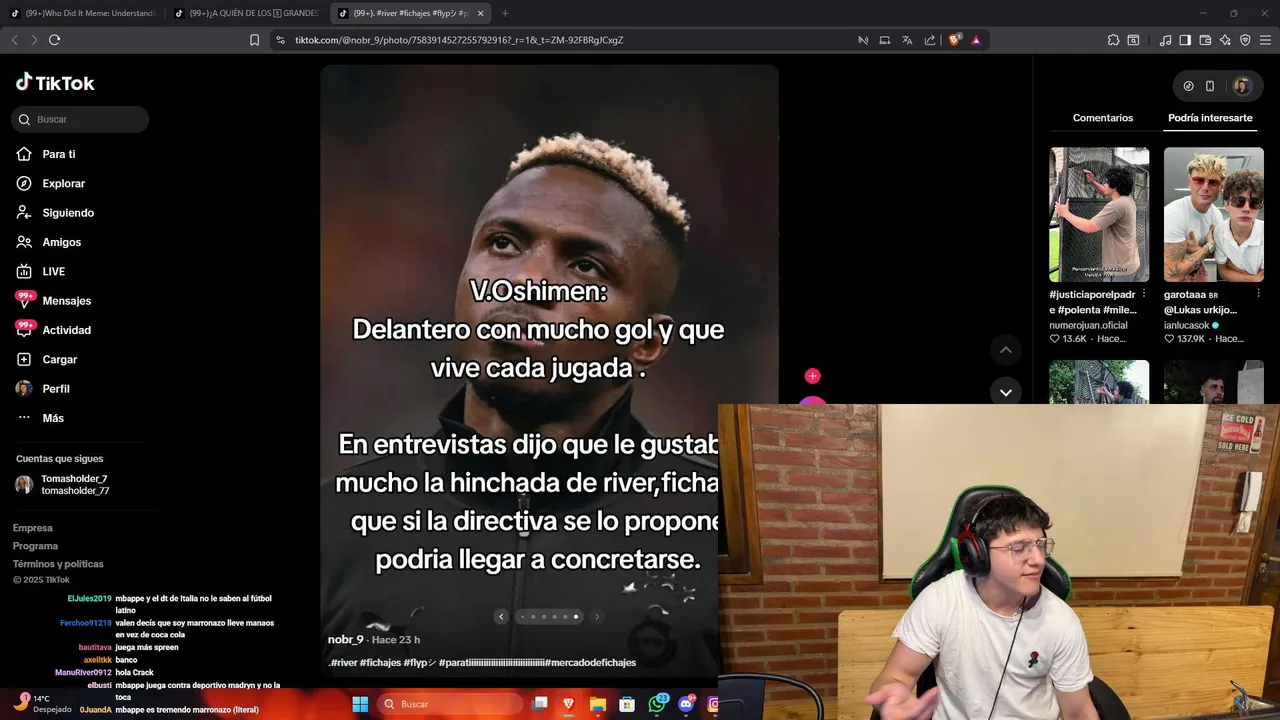Click the share page icon in address bar

point(930,40)
